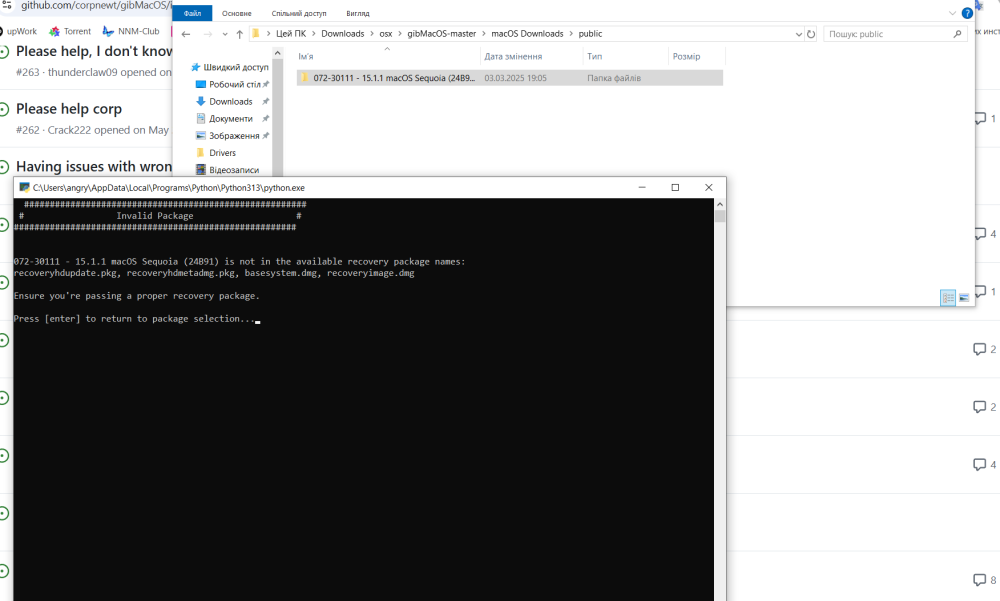Click navigation pane scroll up arrow
The image size is (1000, 601).
pos(277,54)
